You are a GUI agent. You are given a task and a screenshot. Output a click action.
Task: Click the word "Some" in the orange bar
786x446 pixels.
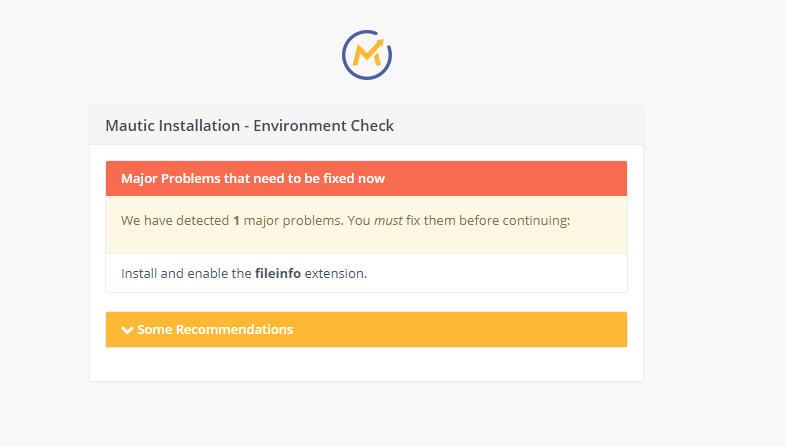point(155,329)
